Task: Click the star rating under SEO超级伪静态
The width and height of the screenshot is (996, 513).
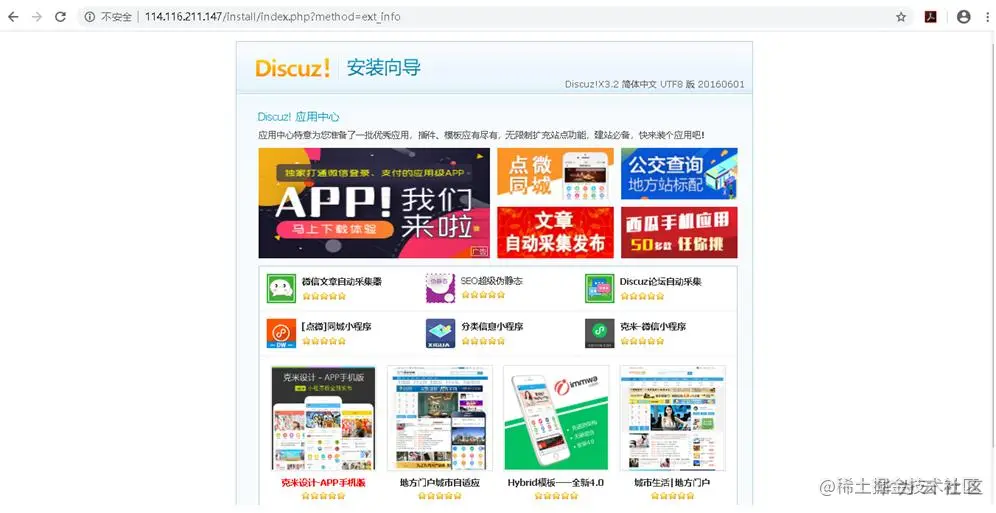Action: (x=483, y=295)
